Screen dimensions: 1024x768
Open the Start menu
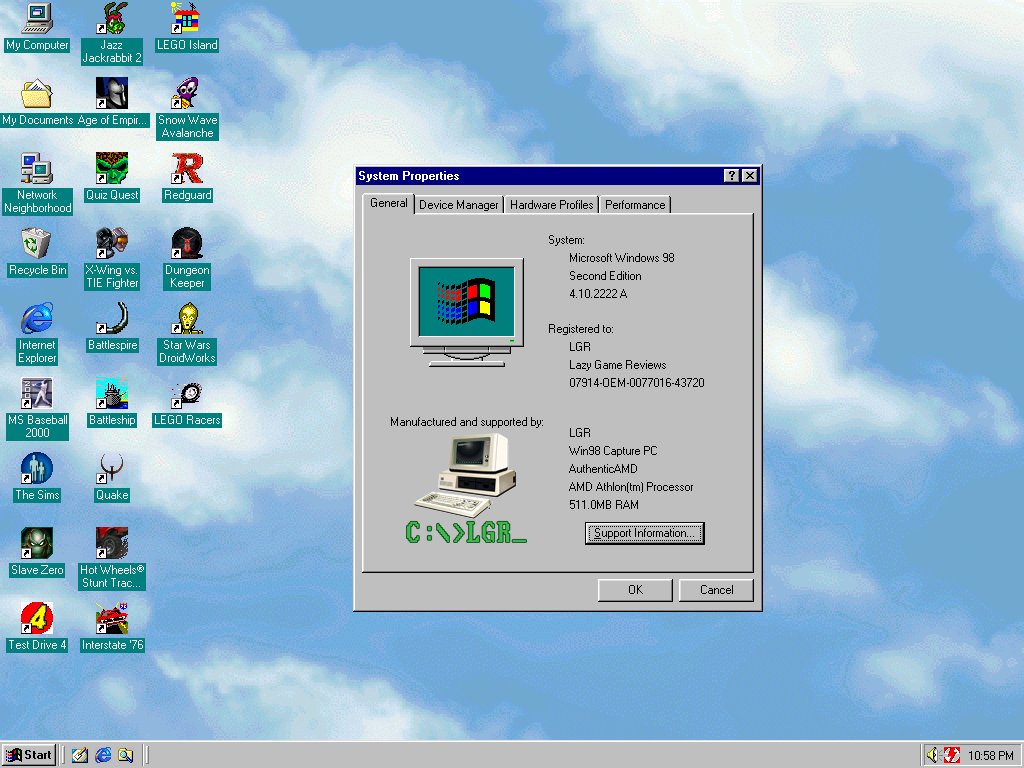click(29, 755)
